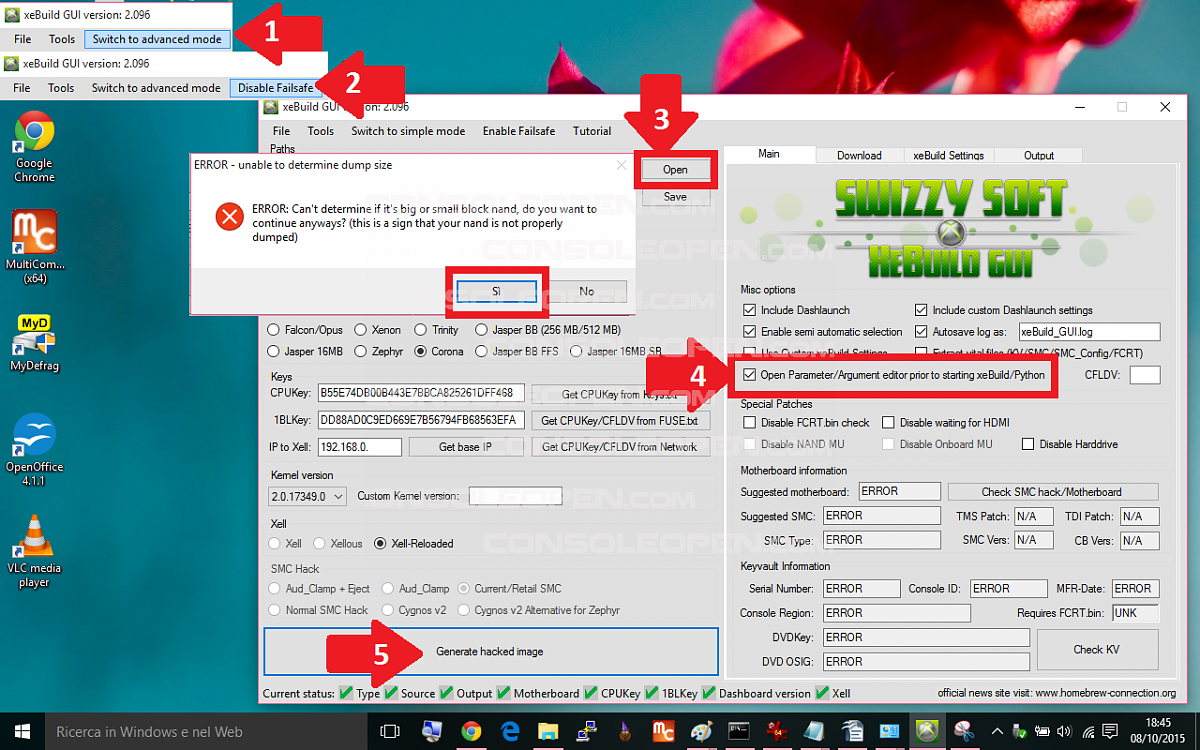The image size is (1200, 750).
Task: Click the Check KV button
Action: (x=1097, y=649)
